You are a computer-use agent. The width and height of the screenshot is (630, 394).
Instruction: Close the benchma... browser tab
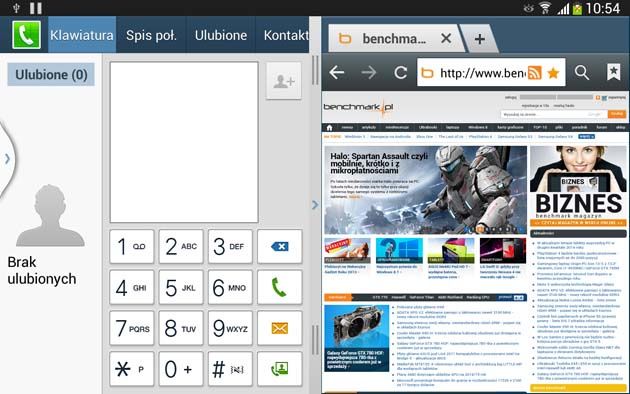click(446, 39)
